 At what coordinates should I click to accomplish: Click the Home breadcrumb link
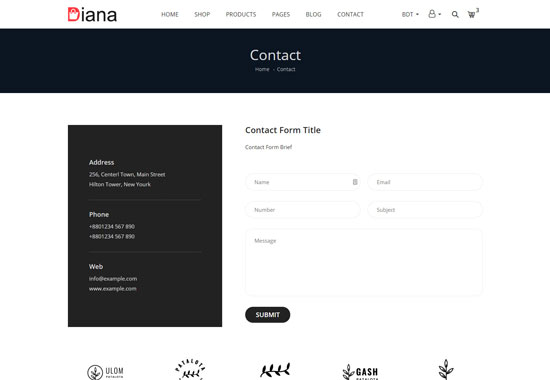(262, 69)
